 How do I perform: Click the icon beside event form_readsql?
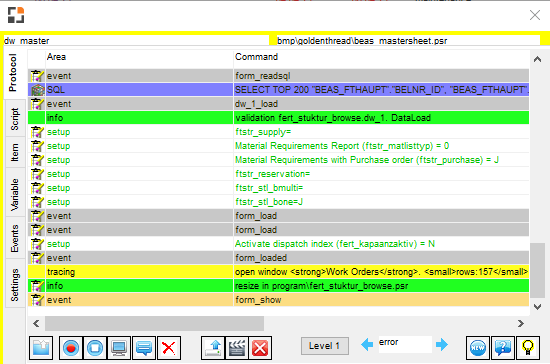click(x=37, y=76)
